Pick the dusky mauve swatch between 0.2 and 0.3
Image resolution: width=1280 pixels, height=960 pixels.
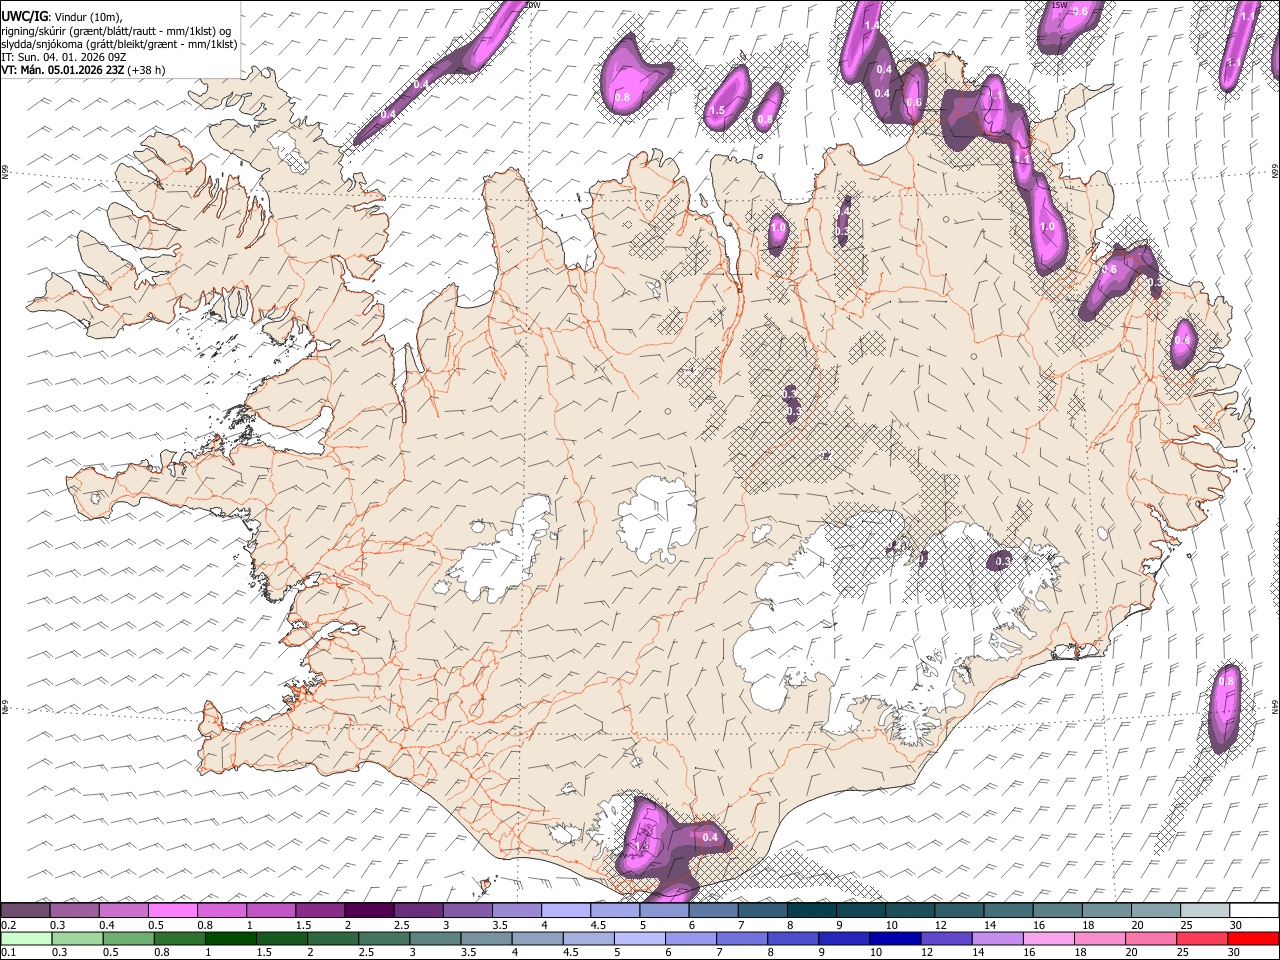[25, 911]
